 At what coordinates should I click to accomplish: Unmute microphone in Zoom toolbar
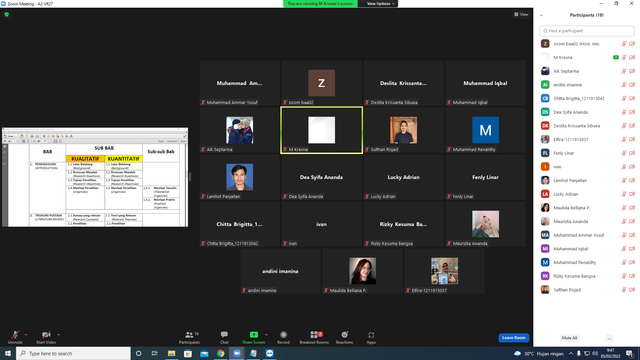tap(15, 337)
